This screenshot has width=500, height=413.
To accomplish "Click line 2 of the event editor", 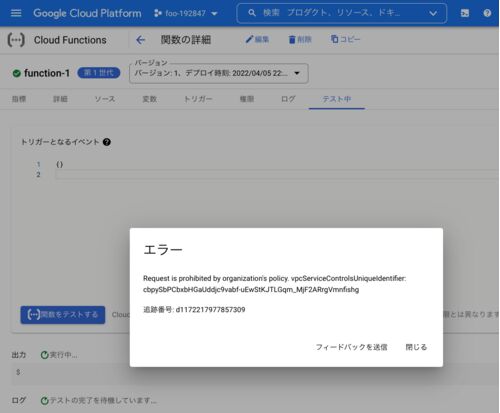I will point(277,174).
